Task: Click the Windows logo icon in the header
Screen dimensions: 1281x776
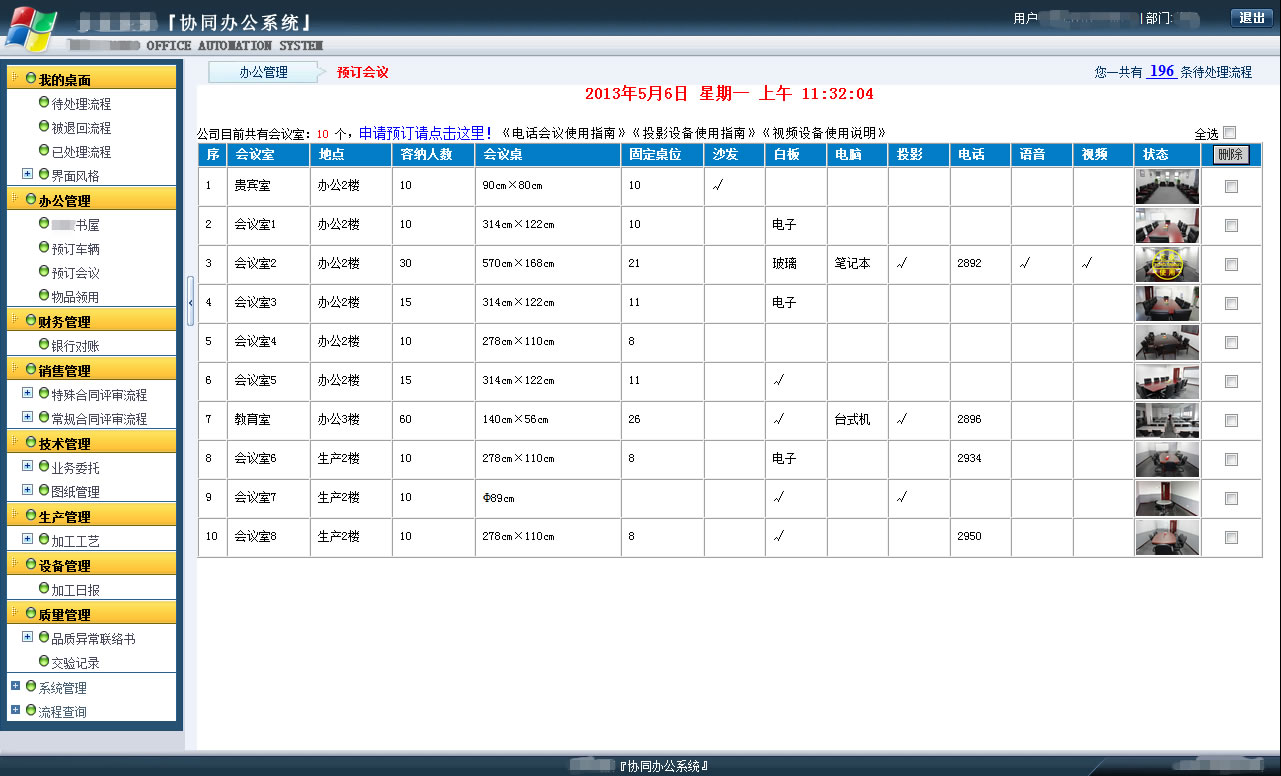Action: [x=31, y=28]
